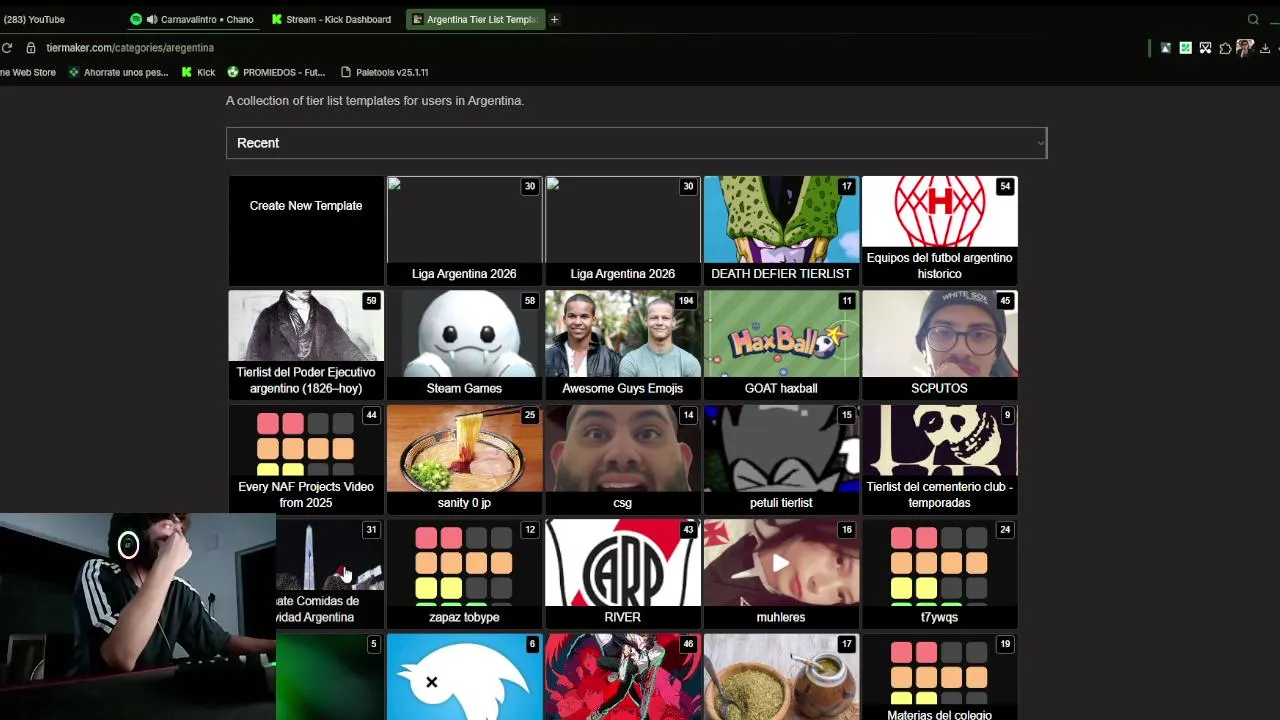
Task: Open the zapaz tobype template
Action: pyautogui.click(x=464, y=574)
